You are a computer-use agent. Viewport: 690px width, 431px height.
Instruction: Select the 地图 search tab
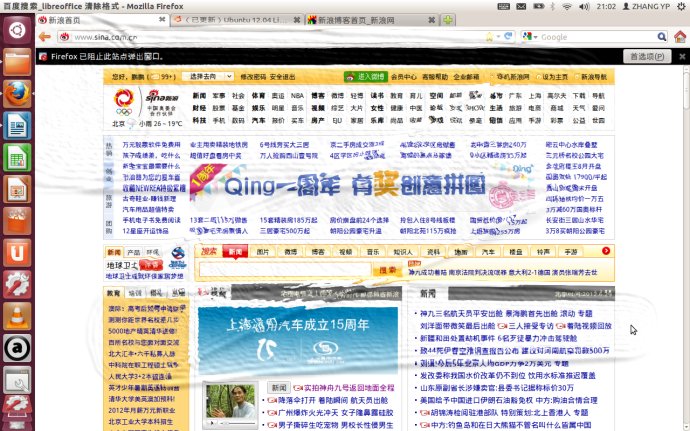[461, 252]
